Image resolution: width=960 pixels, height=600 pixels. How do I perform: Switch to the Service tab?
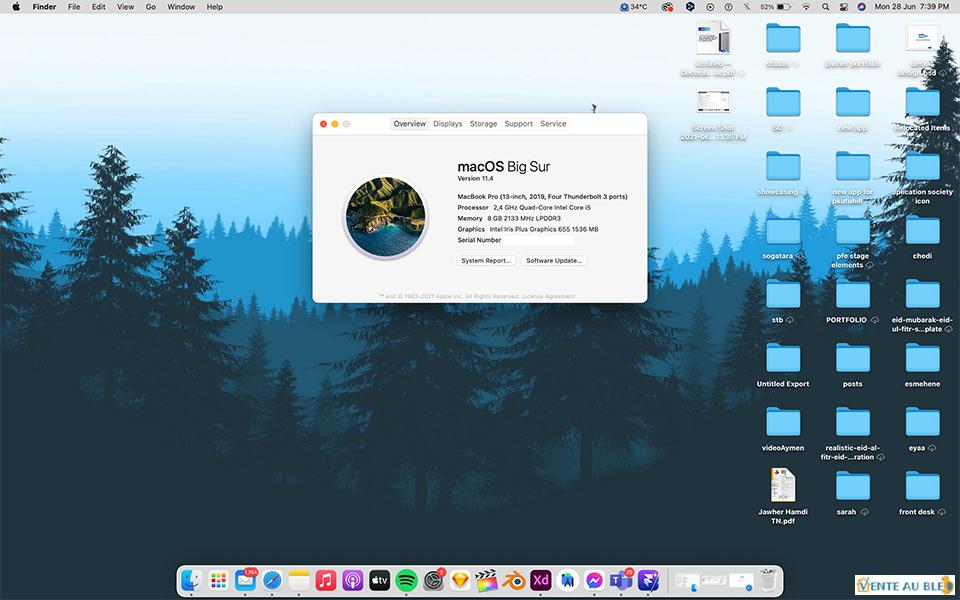[x=553, y=124]
